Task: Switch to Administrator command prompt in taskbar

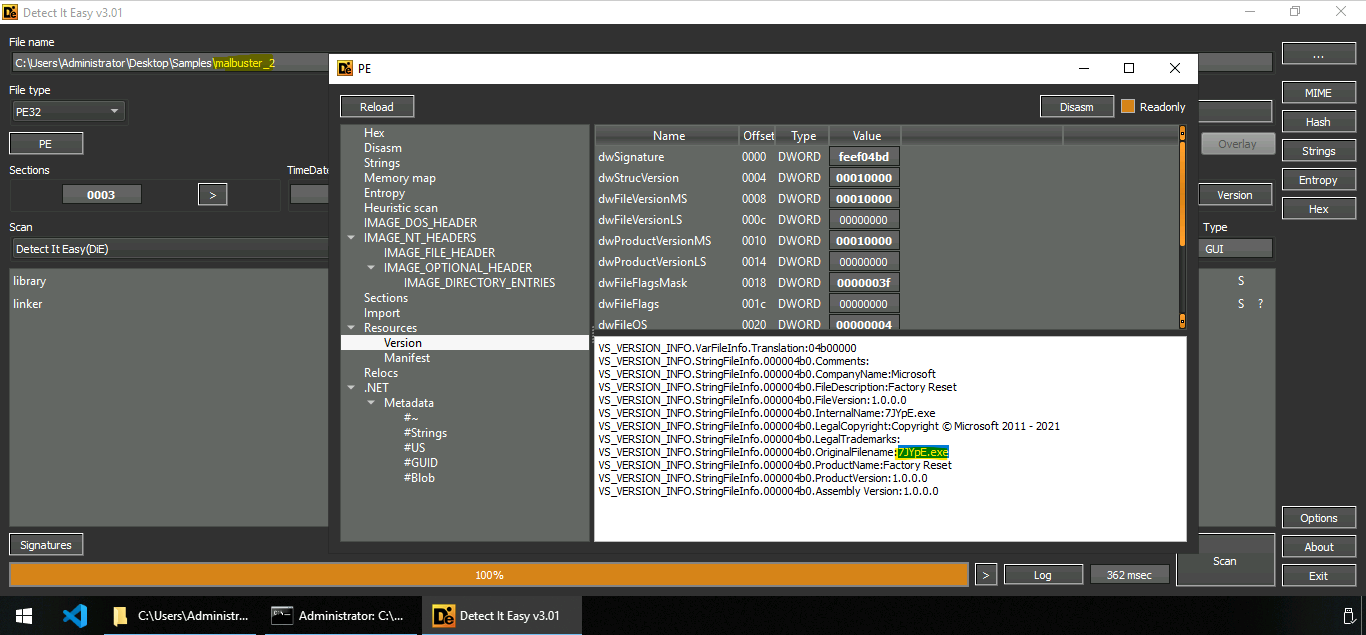Action: (342, 616)
